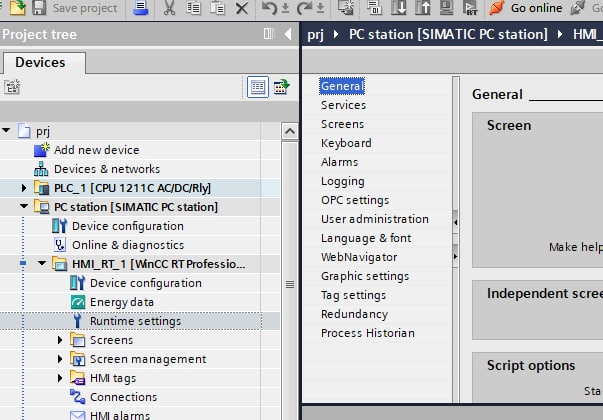Click the Online & diagnostics stethoscope icon

[60, 245]
